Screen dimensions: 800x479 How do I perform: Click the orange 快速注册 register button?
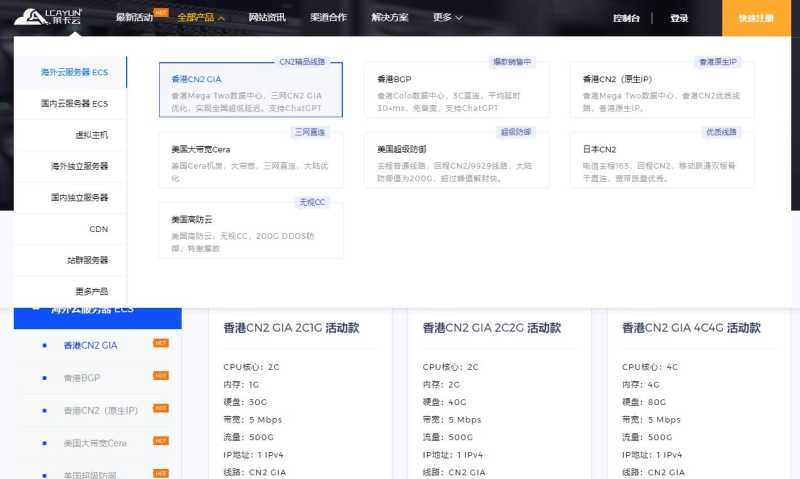[x=756, y=18]
